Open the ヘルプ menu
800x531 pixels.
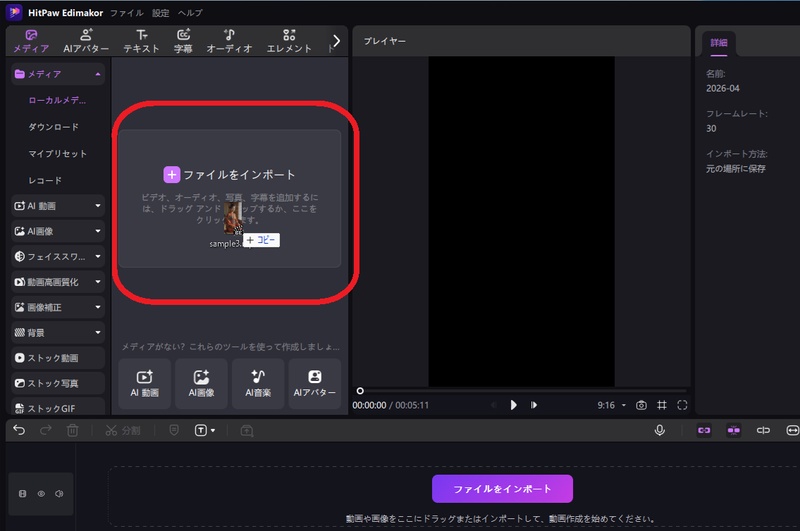(190, 13)
